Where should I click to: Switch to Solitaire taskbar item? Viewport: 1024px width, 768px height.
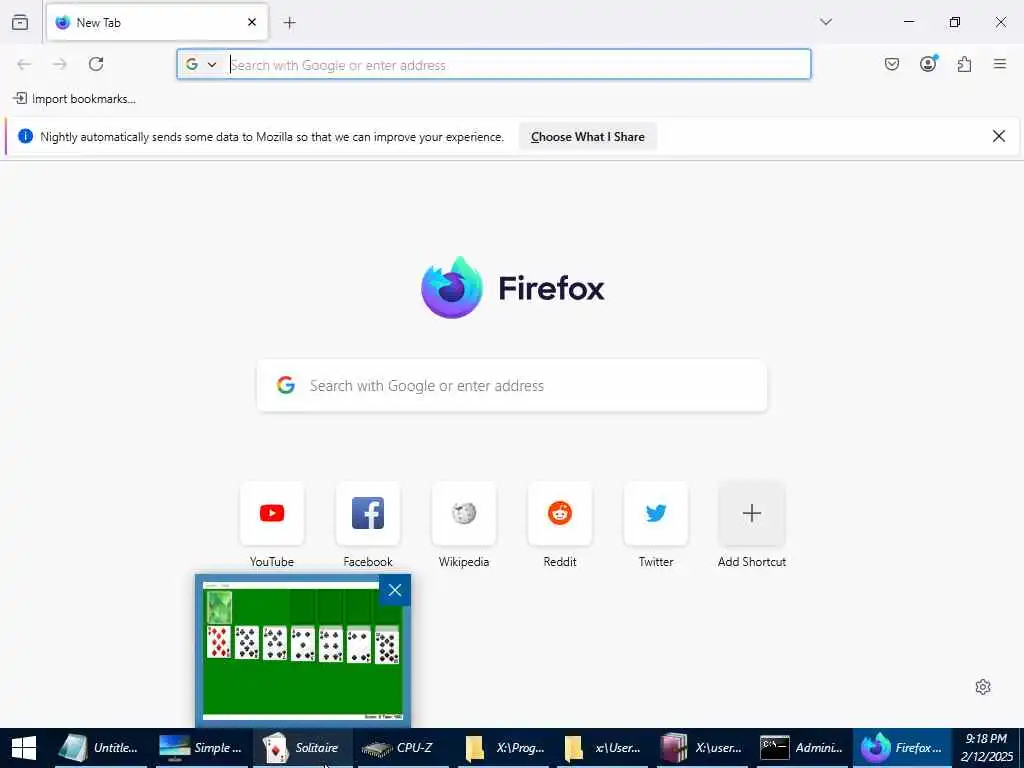pyautogui.click(x=302, y=748)
